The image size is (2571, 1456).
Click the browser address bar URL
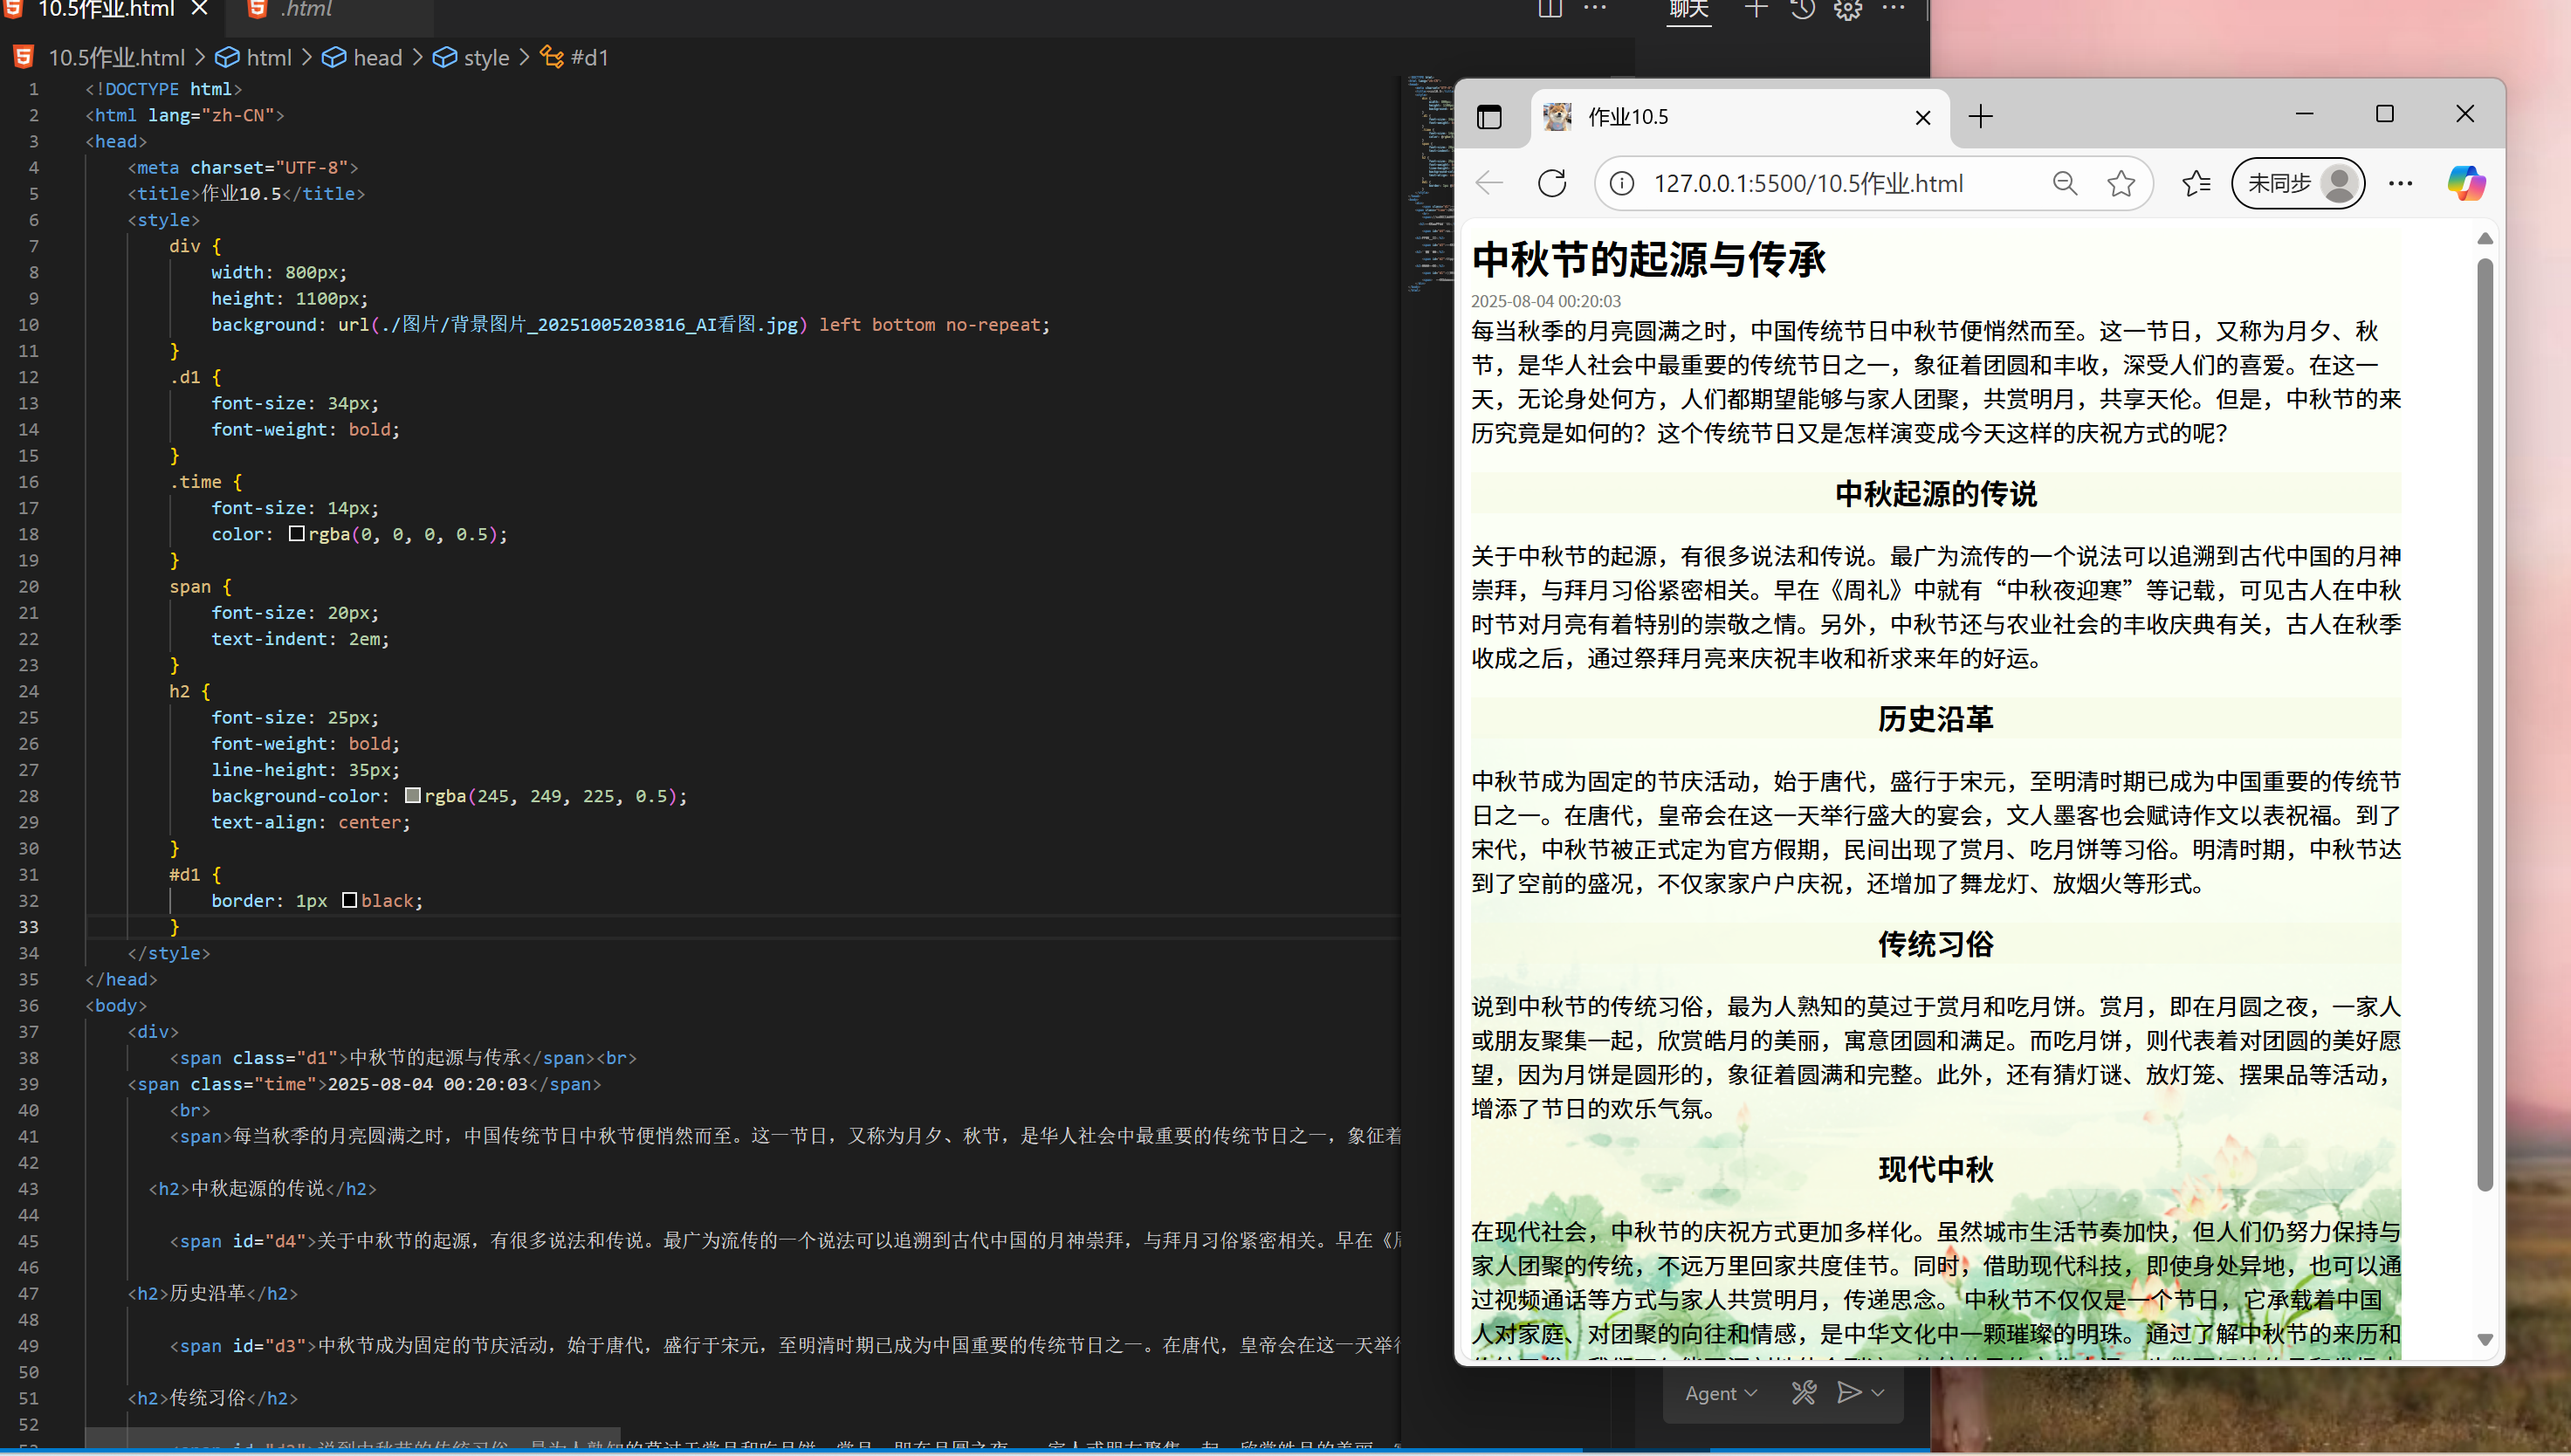pos(1808,183)
